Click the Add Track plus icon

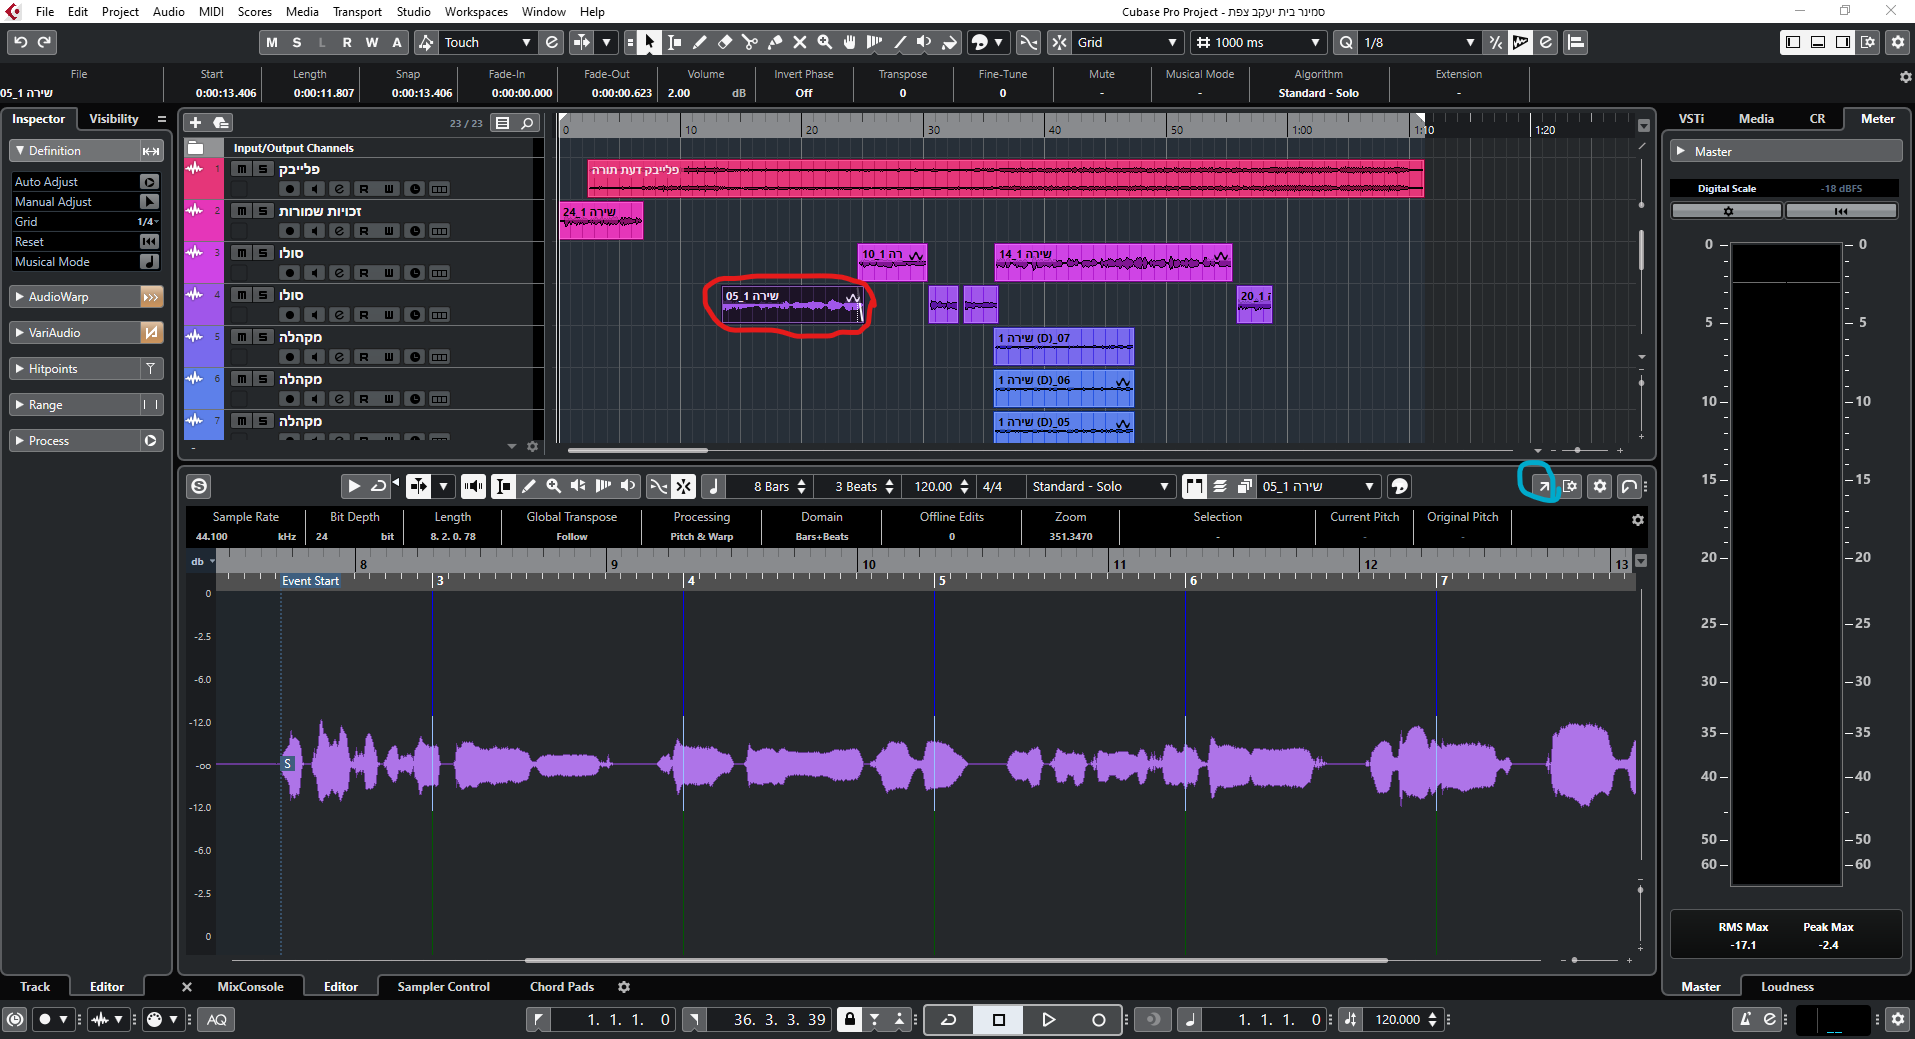[195, 122]
